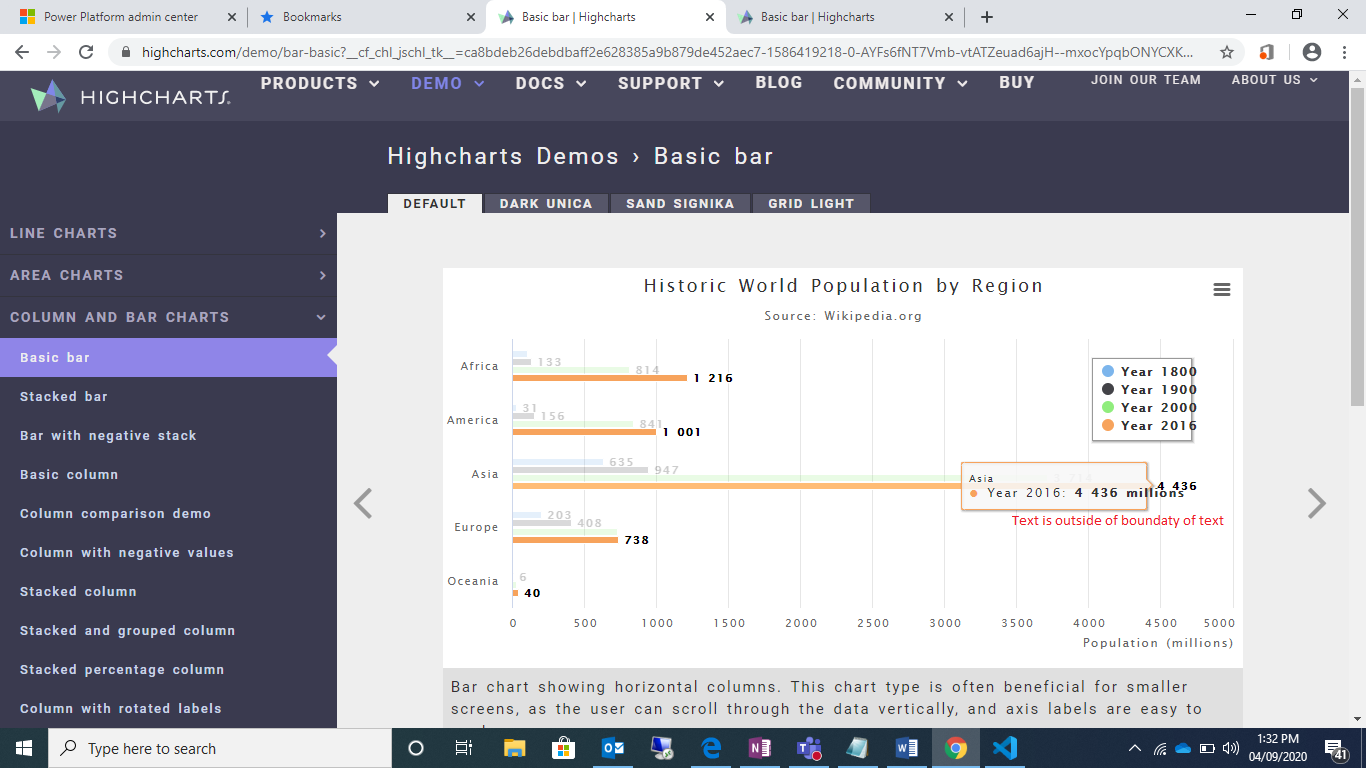Open Outlook from the taskbar
This screenshot has width=1366, height=768.
pyautogui.click(x=612, y=748)
